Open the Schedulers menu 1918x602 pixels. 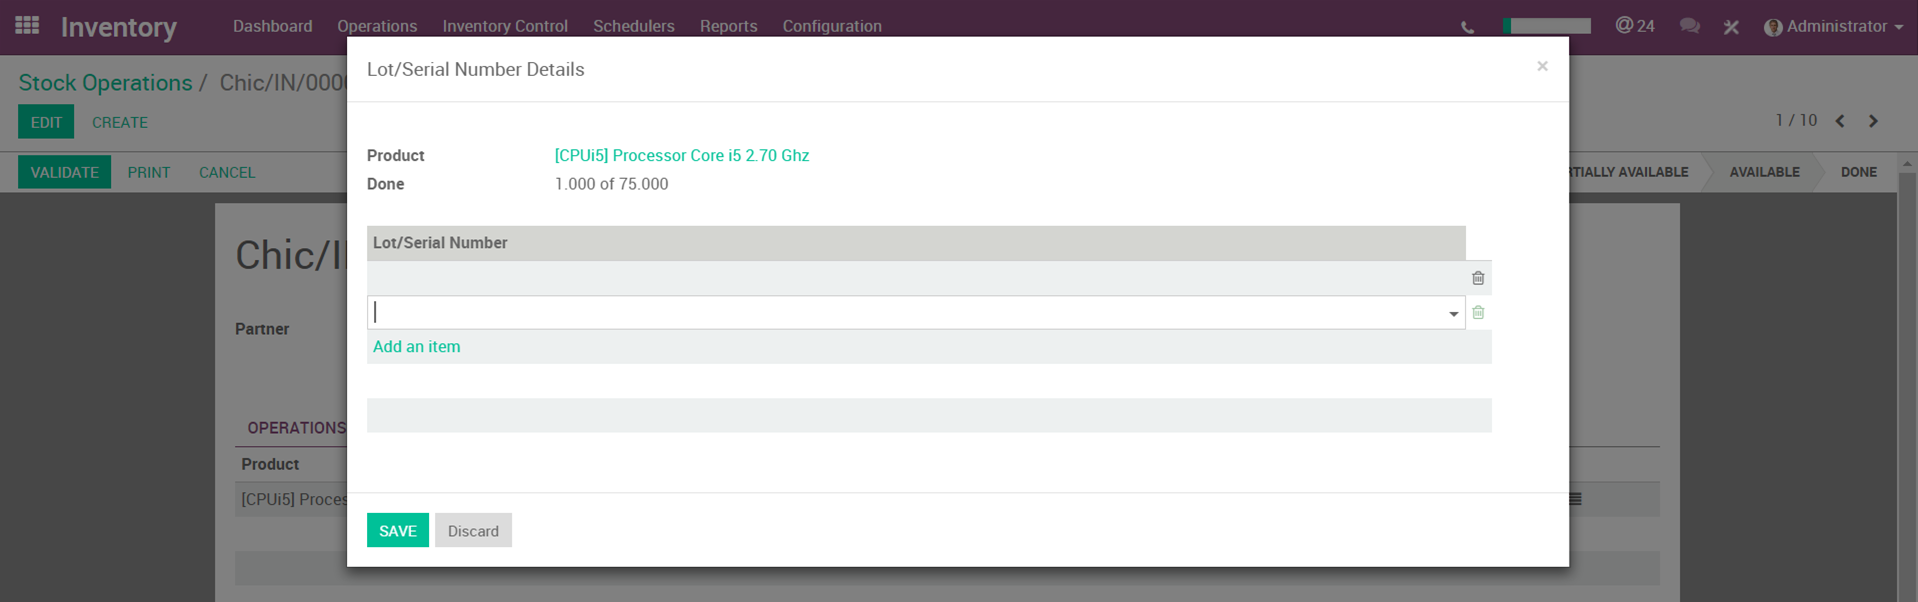click(634, 26)
